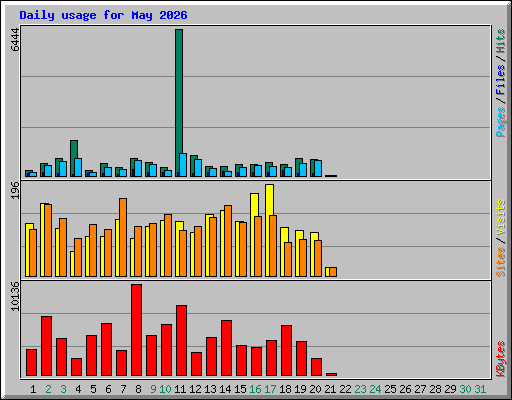The height and width of the screenshot is (400, 512).
Task: Click the 'Visits' legend label
Action: pyautogui.click(x=500, y=218)
